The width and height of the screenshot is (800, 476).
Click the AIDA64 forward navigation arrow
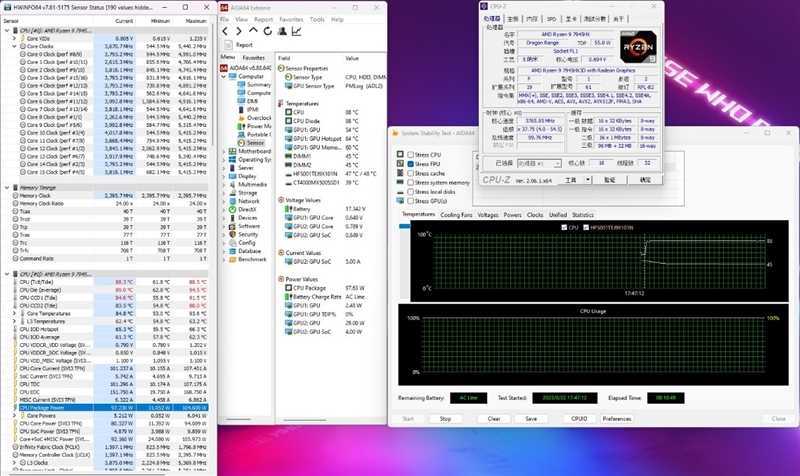238,32
